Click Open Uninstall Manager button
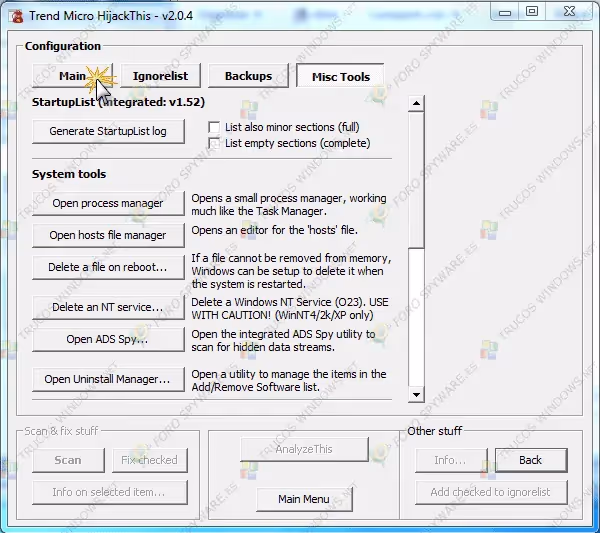 click(x=108, y=379)
